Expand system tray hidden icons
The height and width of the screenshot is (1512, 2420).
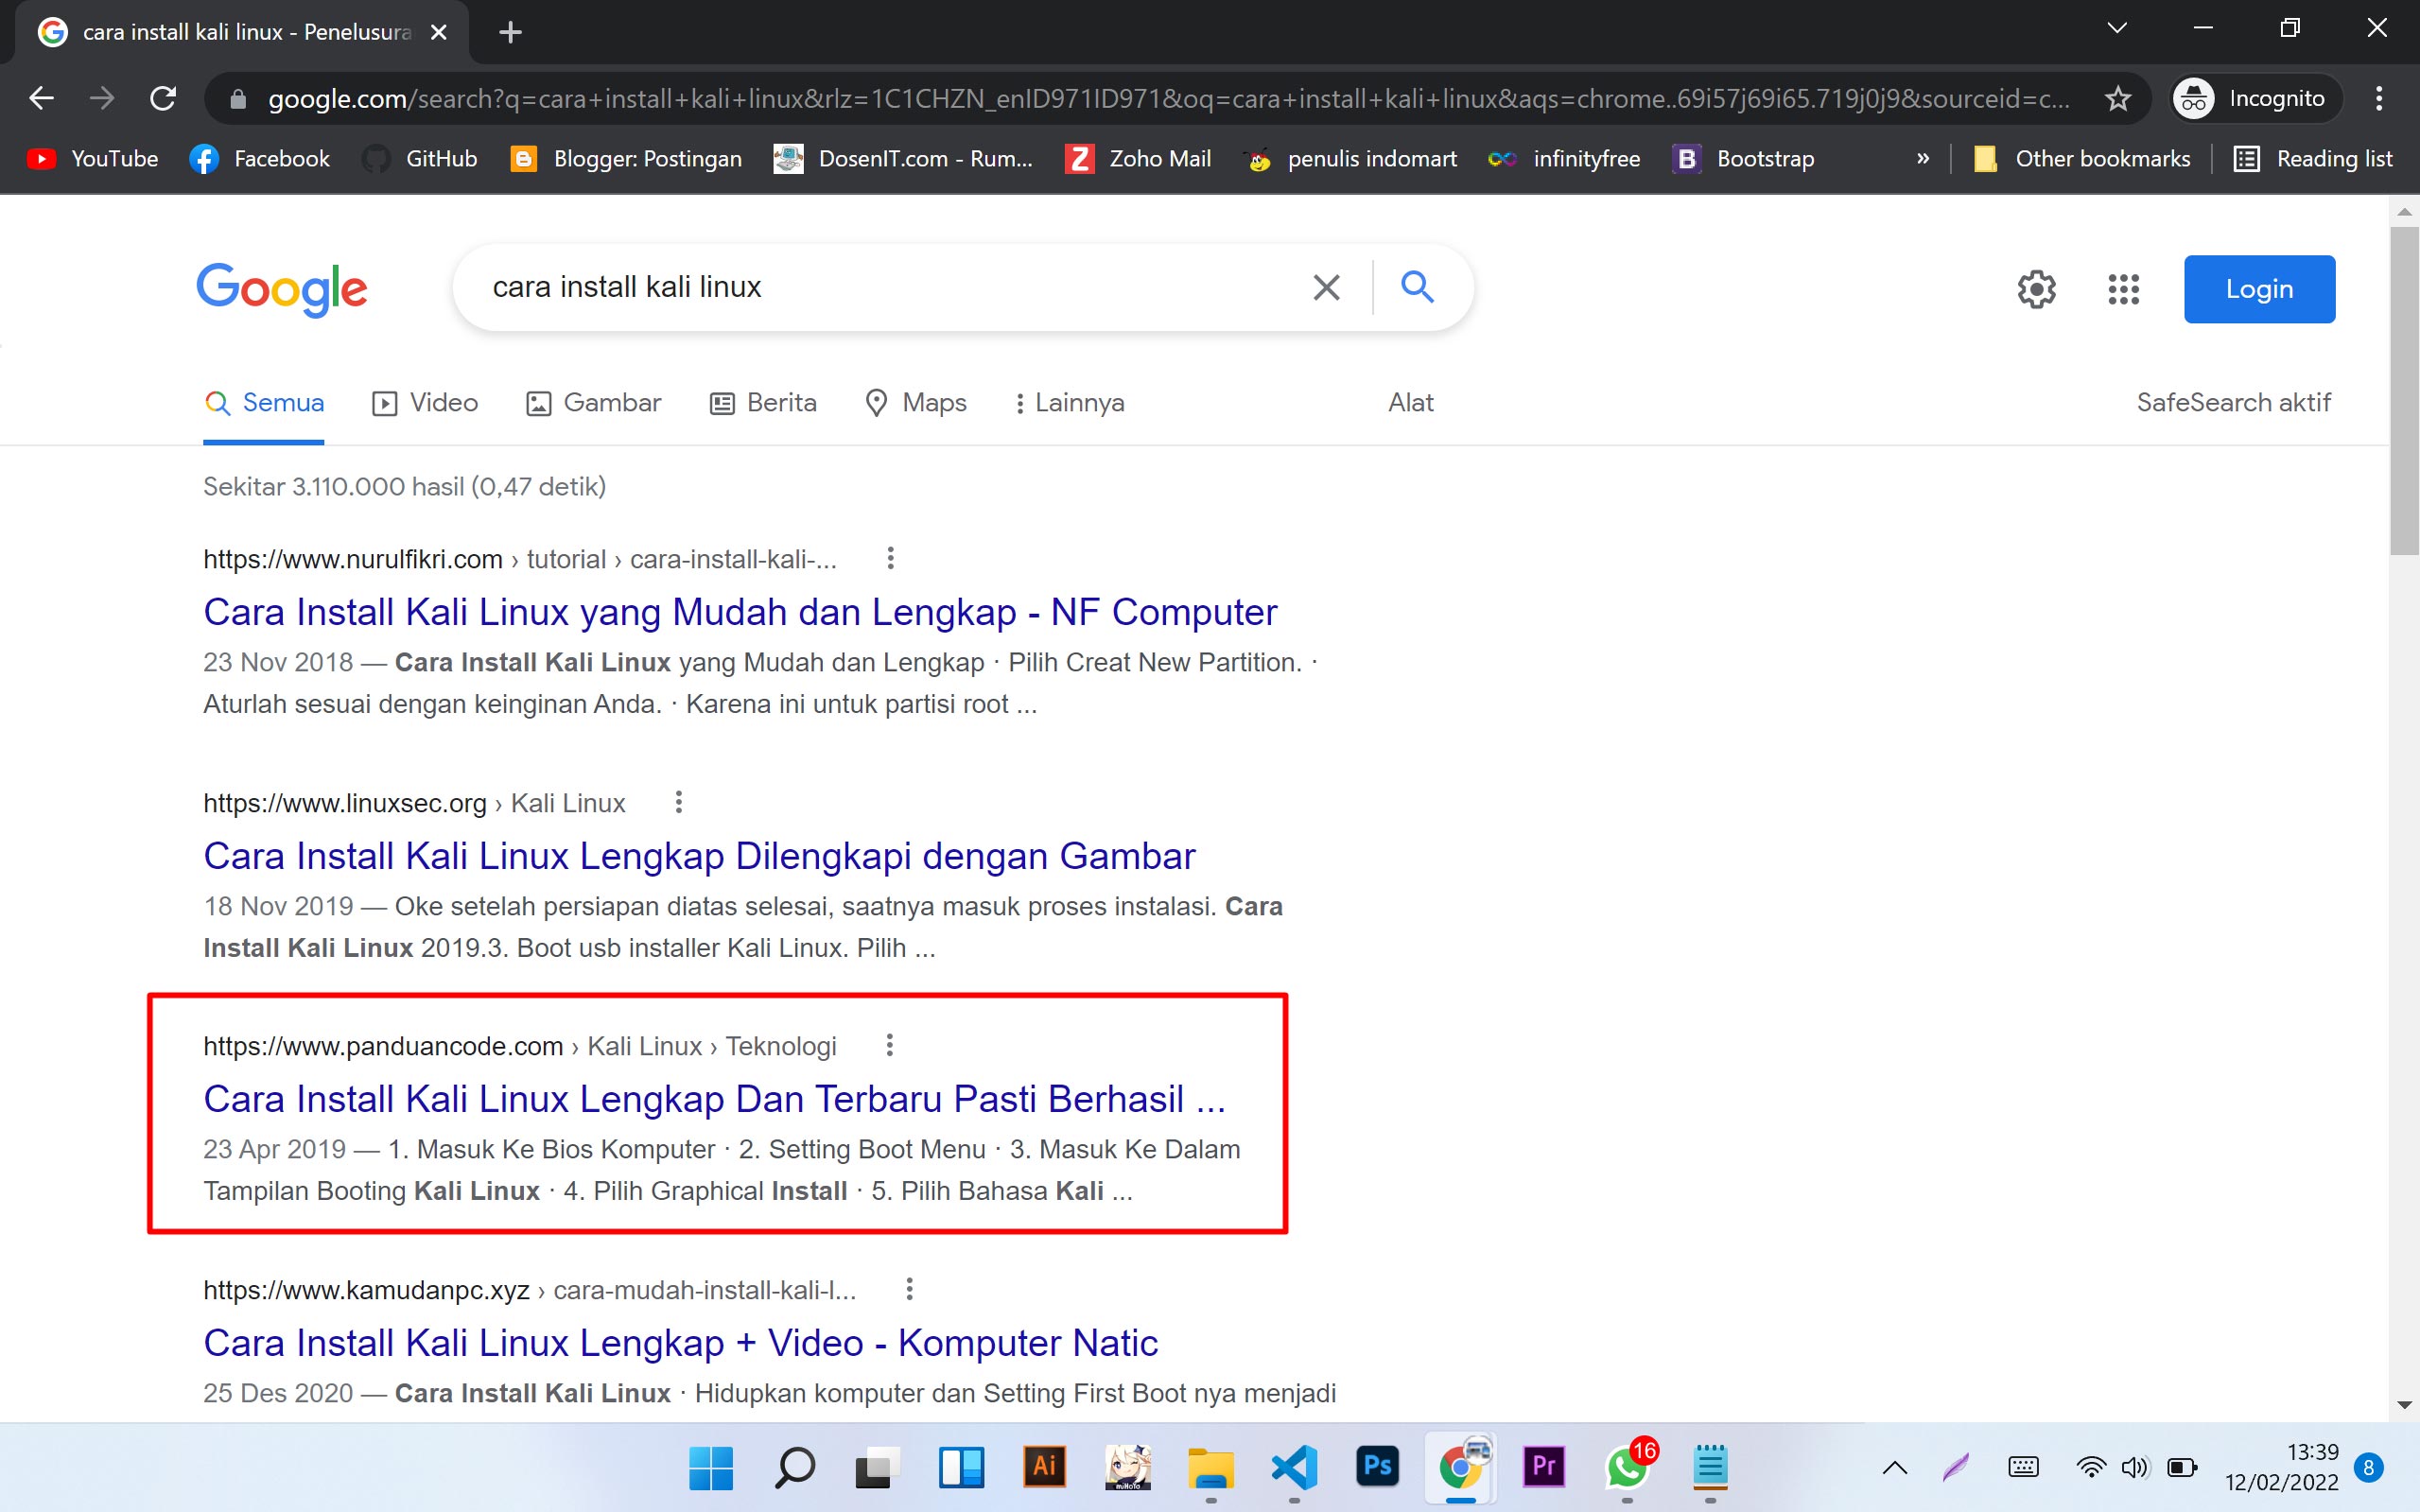(1894, 1468)
